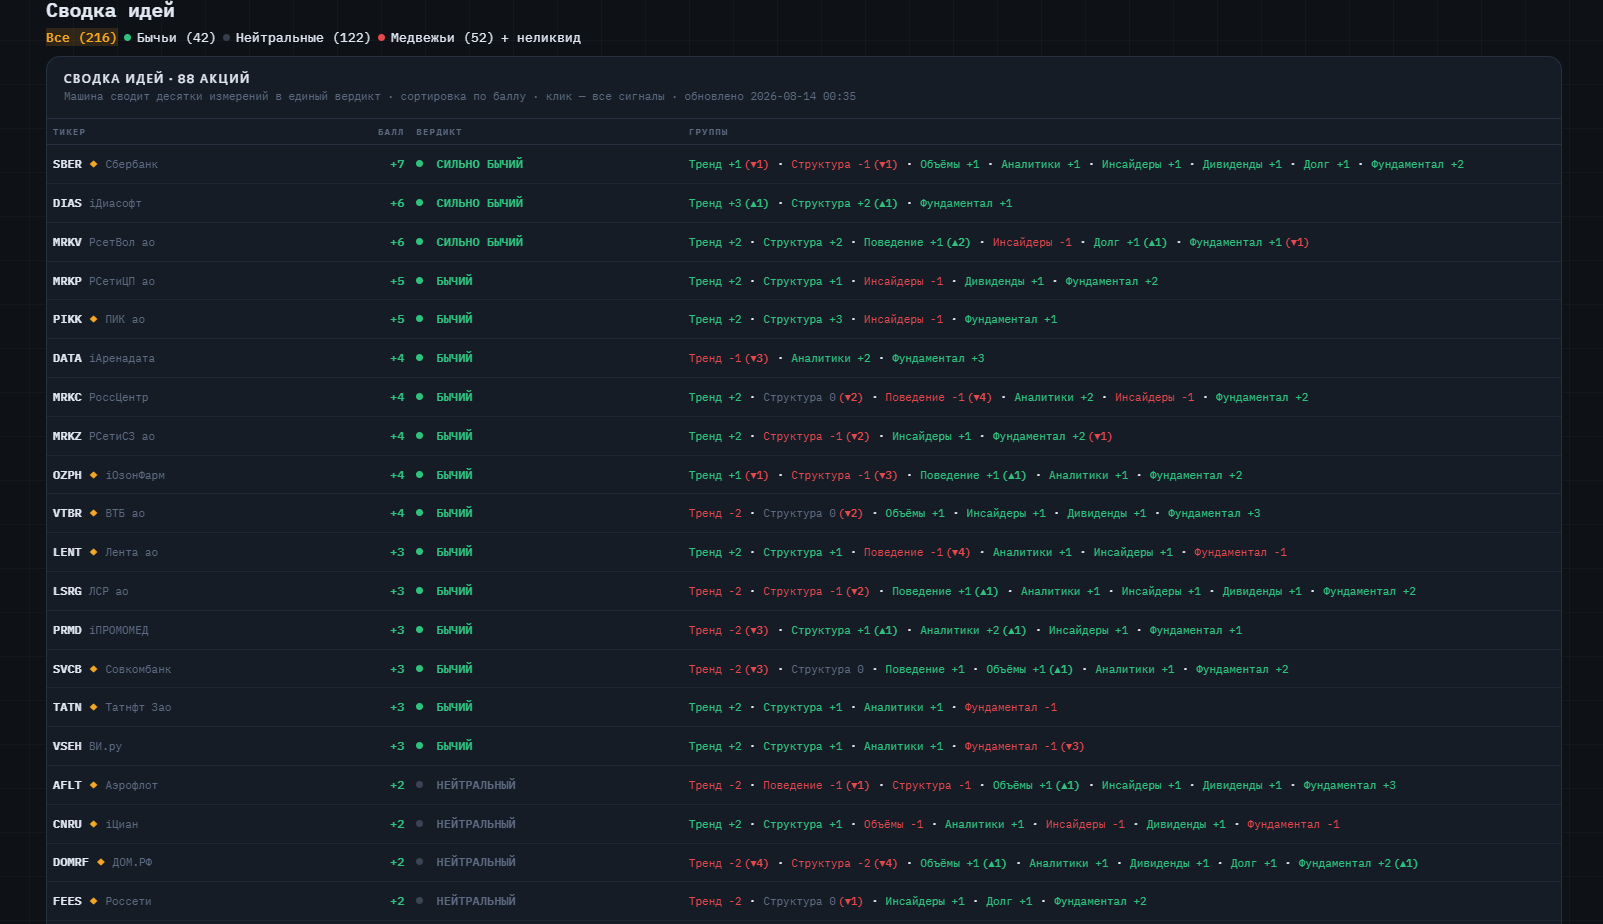Click DIAS's Тренд +3 group tag
This screenshot has height=924, width=1603.
728,203
